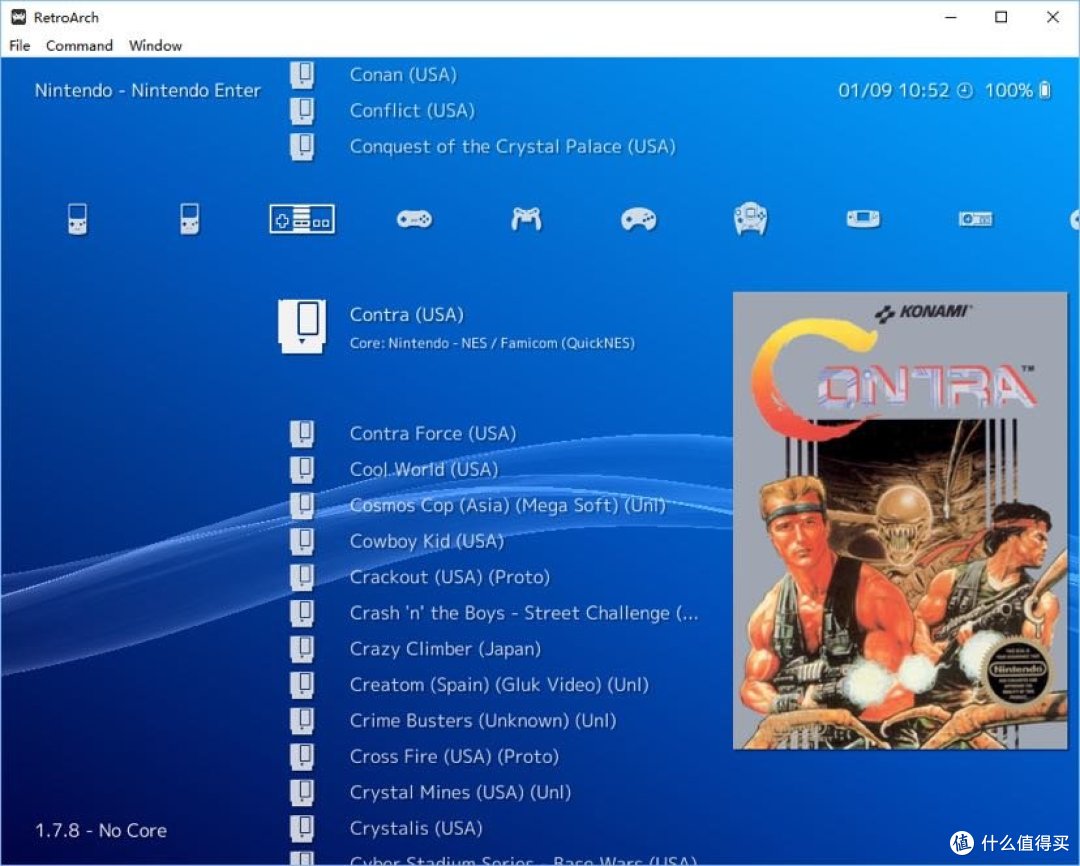Select Cross Fire (USA) (Proto)
1080x866 pixels.
(454, 756)
